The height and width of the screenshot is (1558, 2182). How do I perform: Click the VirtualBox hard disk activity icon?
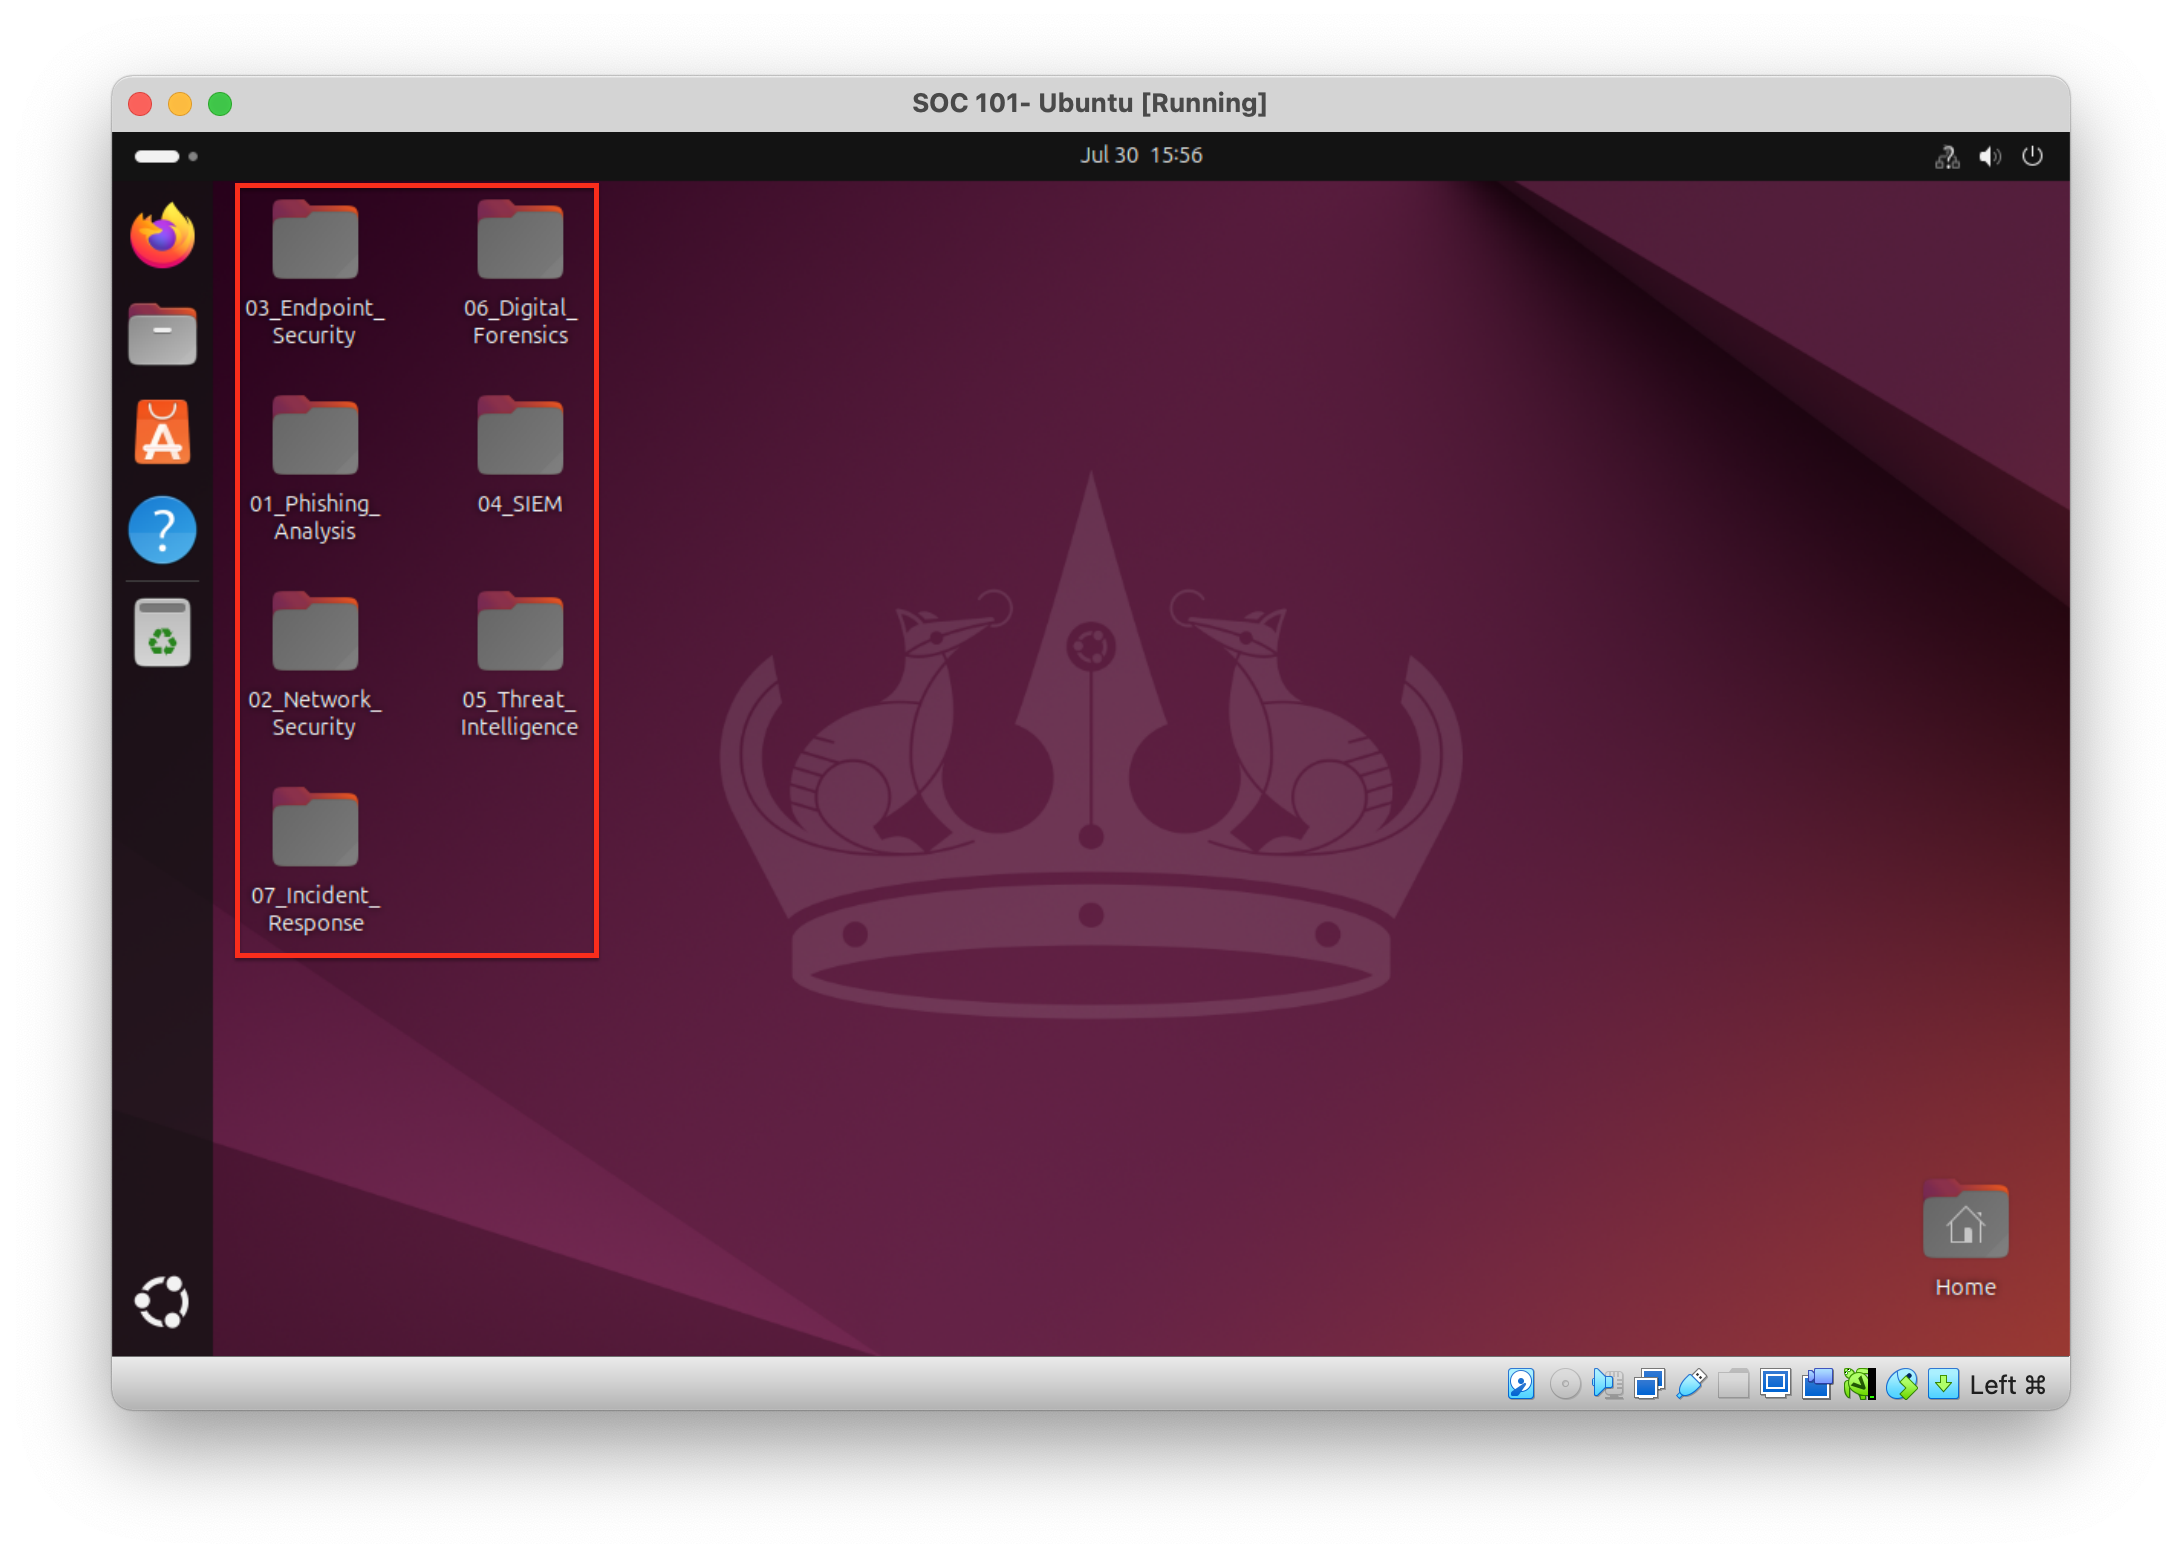pos(1521,1384)
